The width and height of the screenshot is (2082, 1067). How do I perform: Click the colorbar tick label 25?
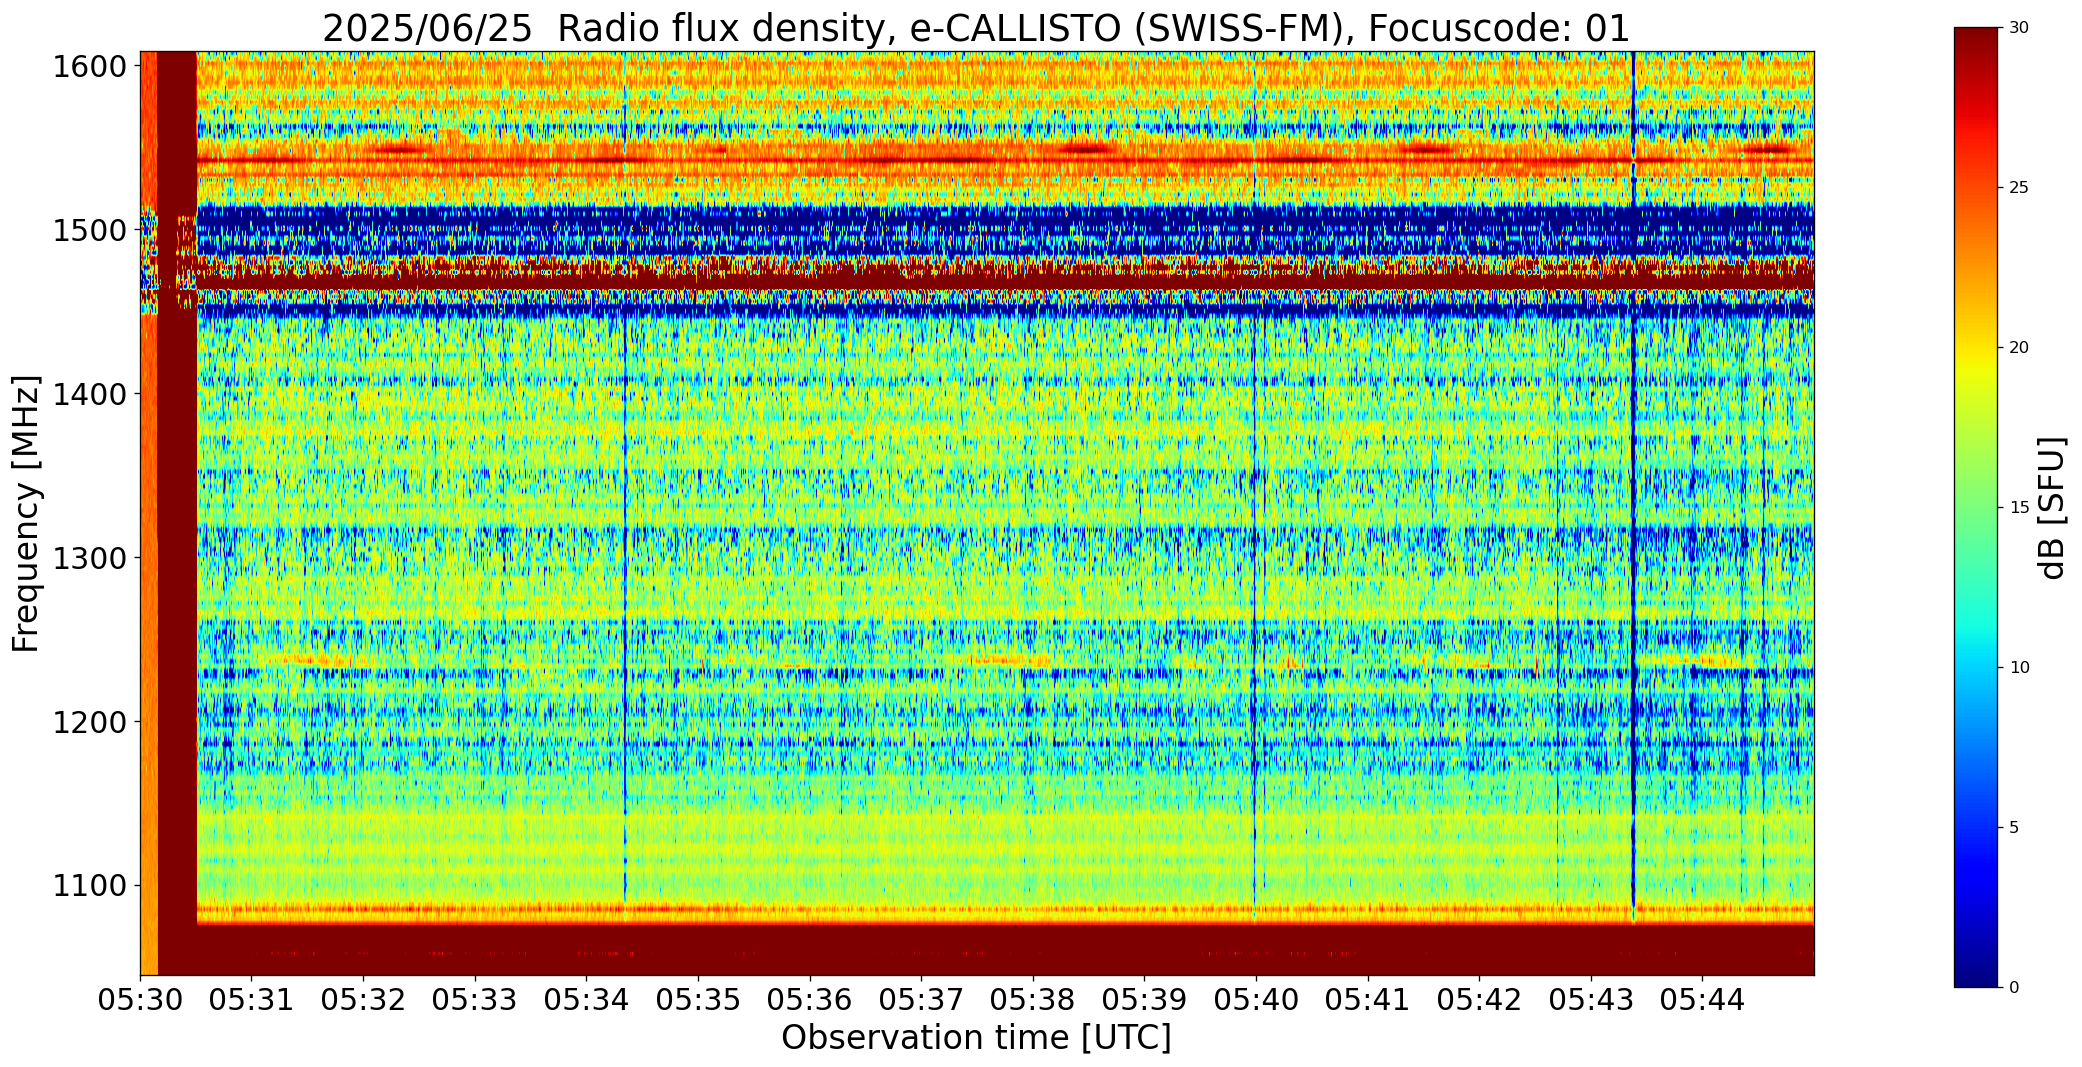[x=2019, y=188]
